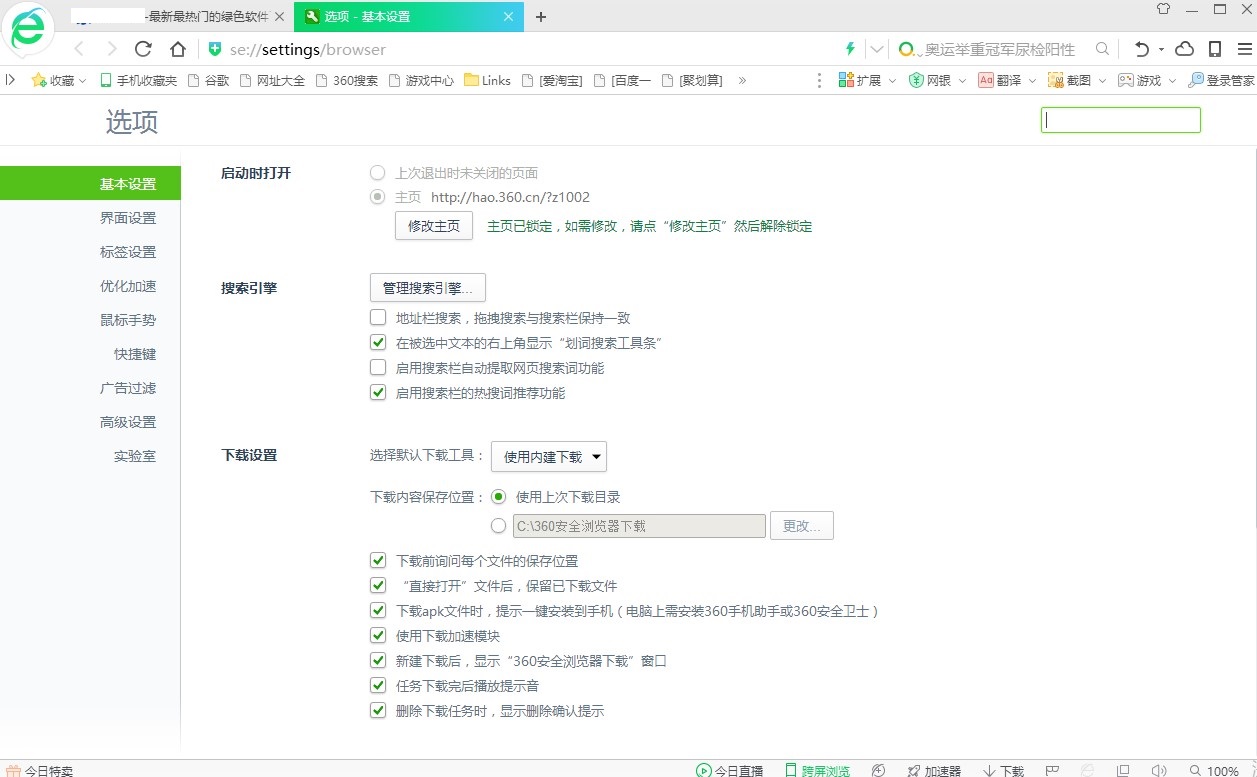The image size is (1257, 777).
Task: Toggle sound after download completes checkbox
Action: click(x=378, y=686)
